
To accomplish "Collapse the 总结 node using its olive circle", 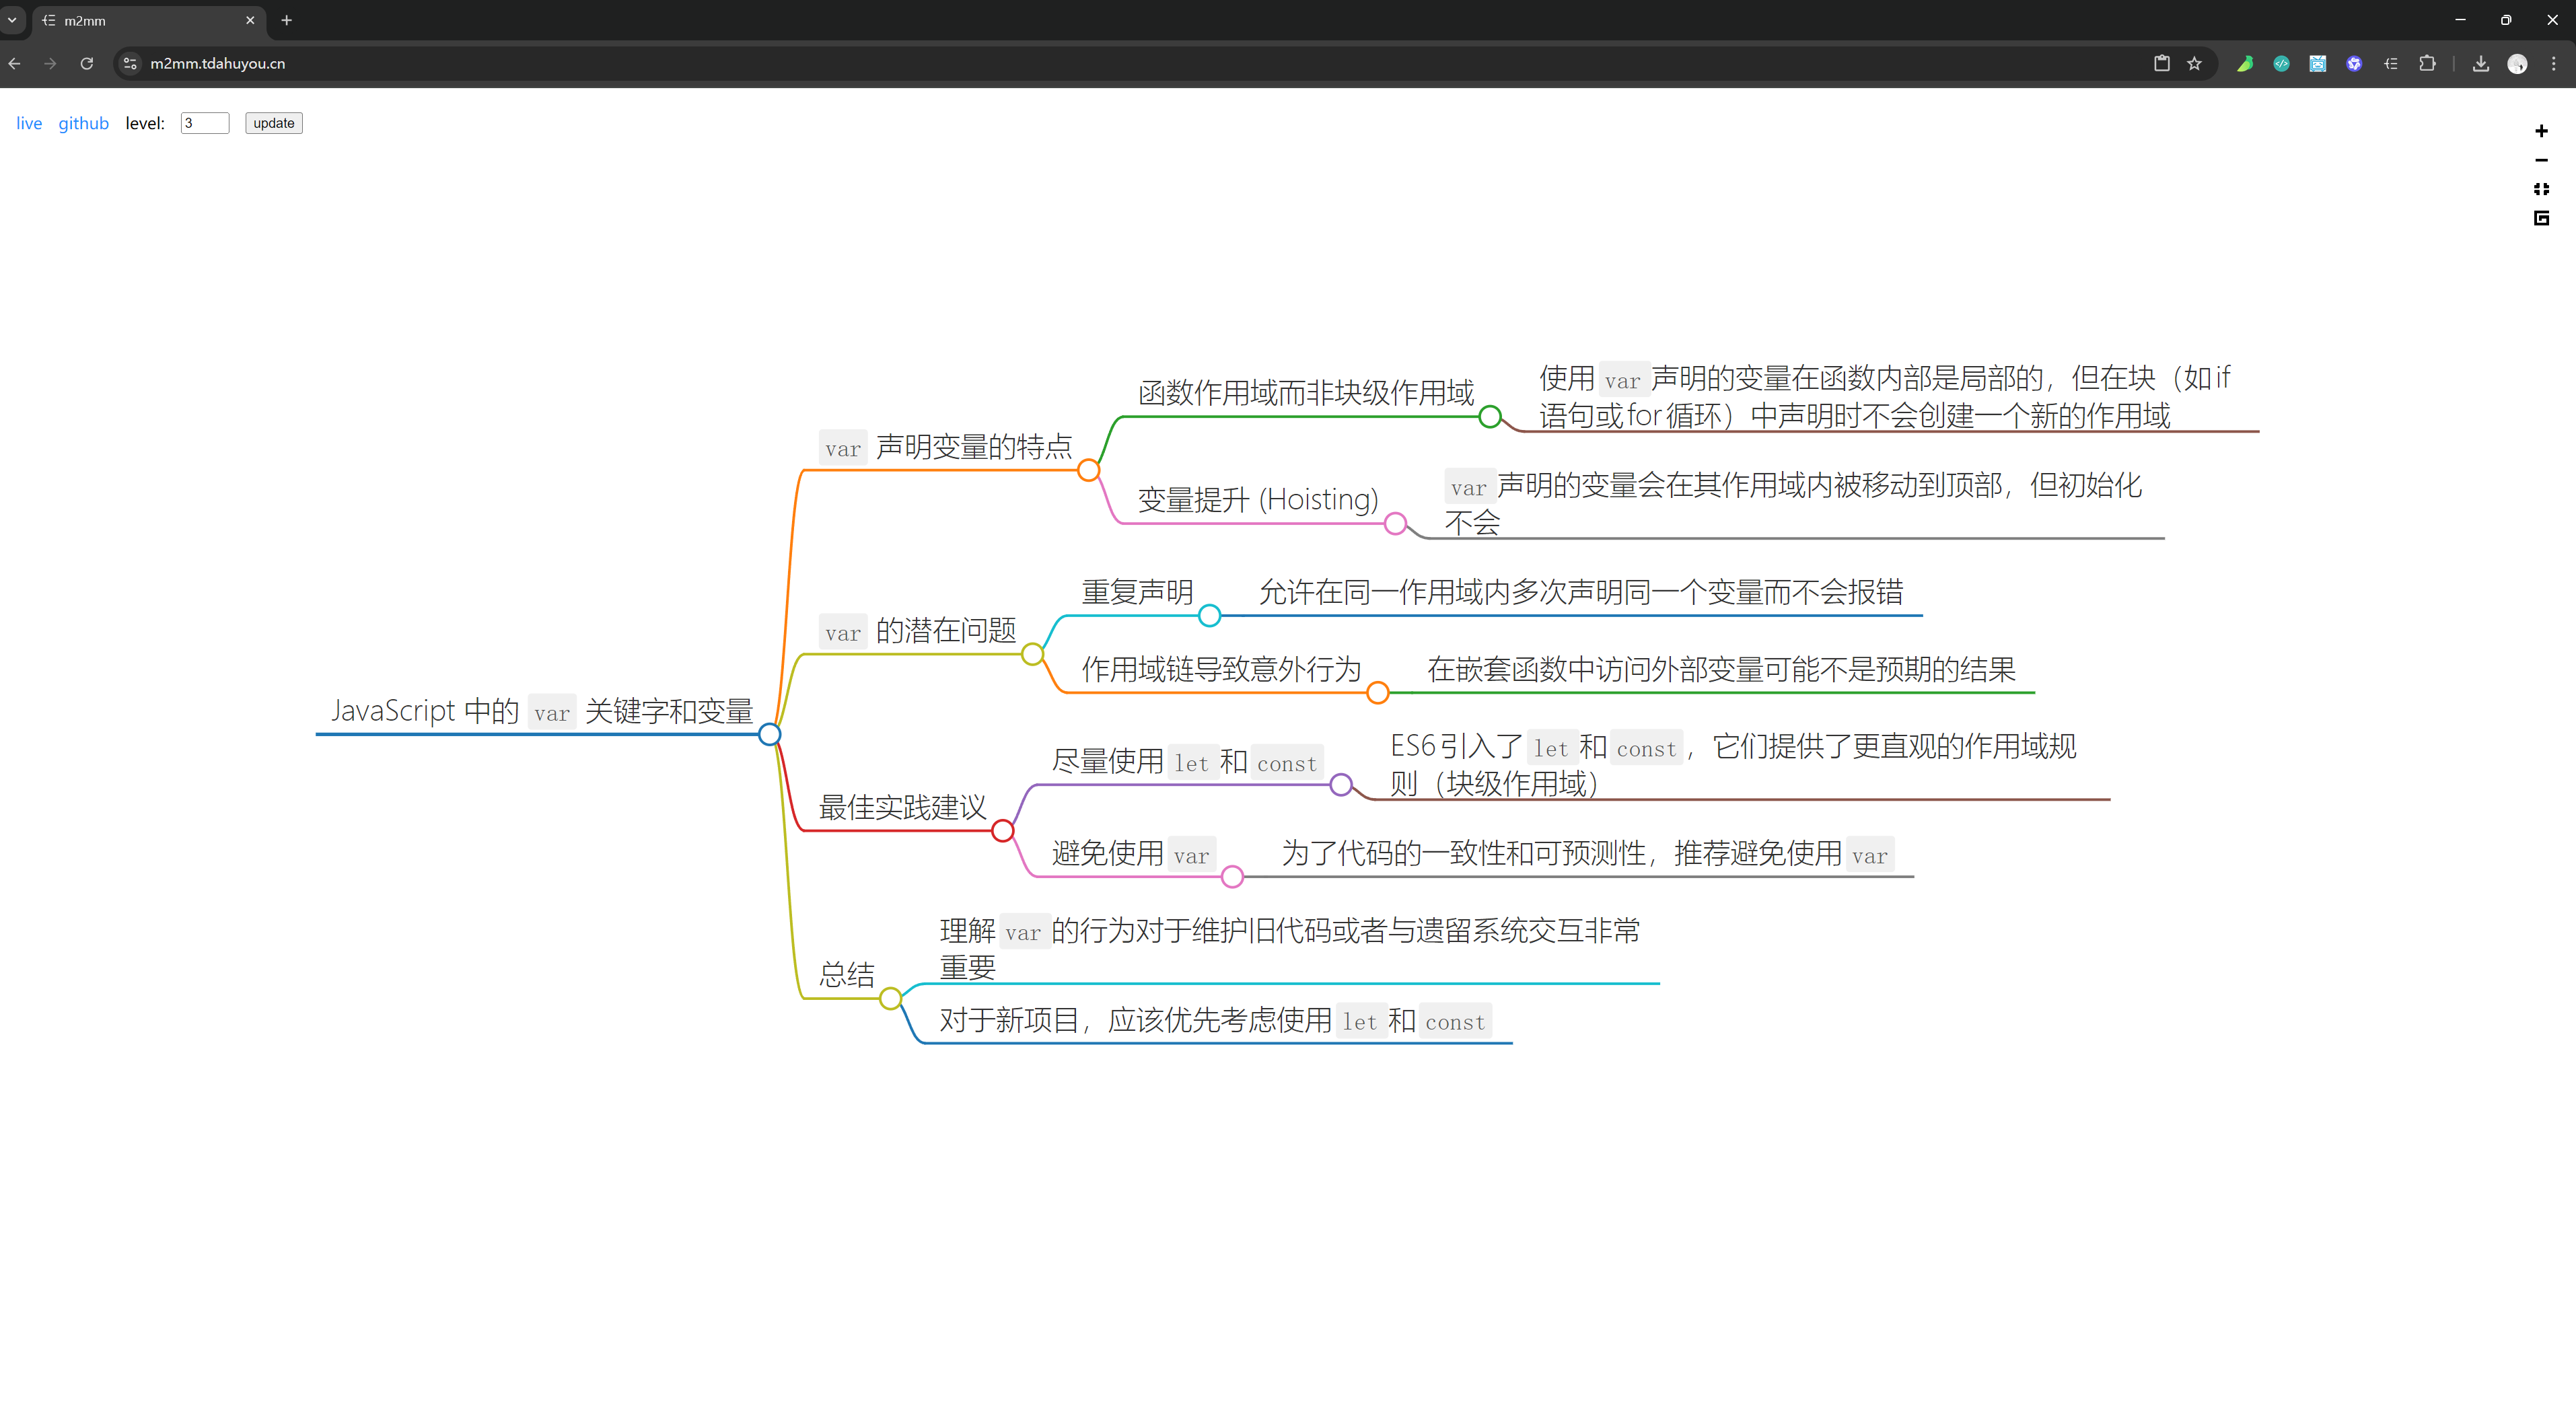I will pos(890,998).
